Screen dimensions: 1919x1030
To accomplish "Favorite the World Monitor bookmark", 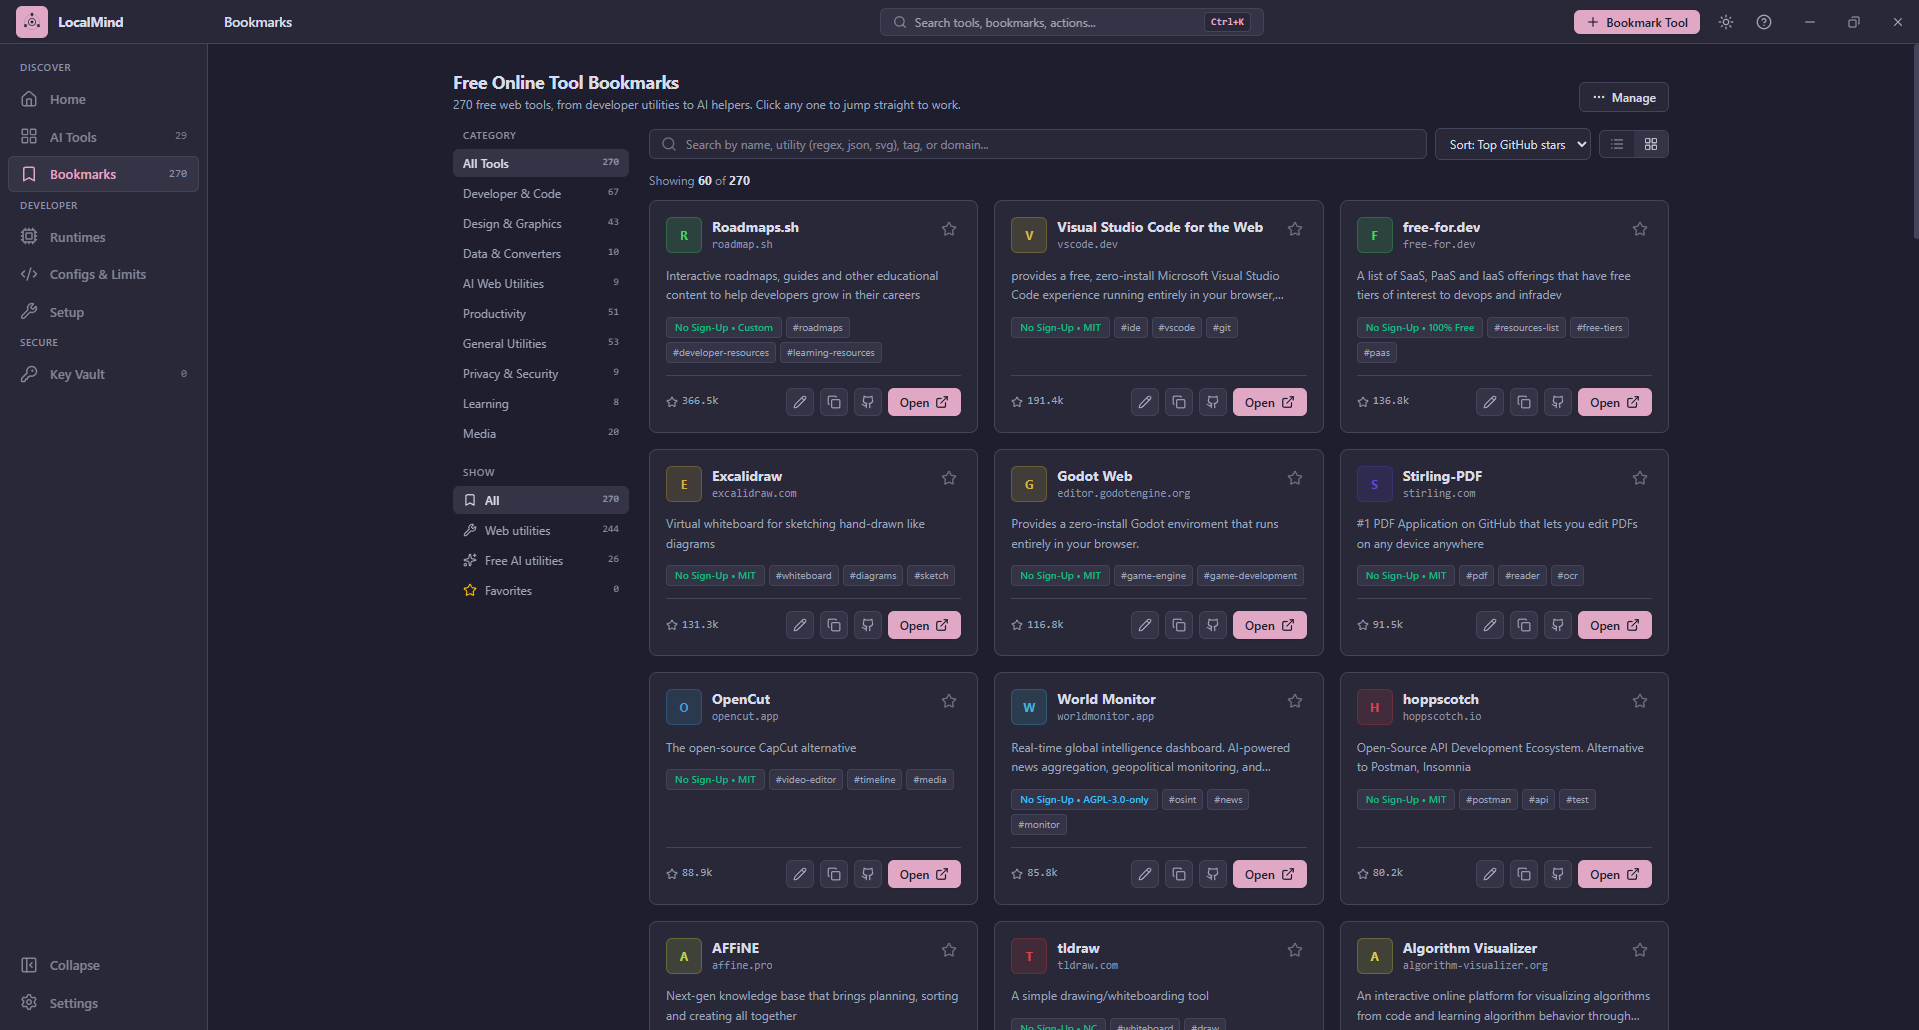I will pyautogui.click(x=1295, y=701).
